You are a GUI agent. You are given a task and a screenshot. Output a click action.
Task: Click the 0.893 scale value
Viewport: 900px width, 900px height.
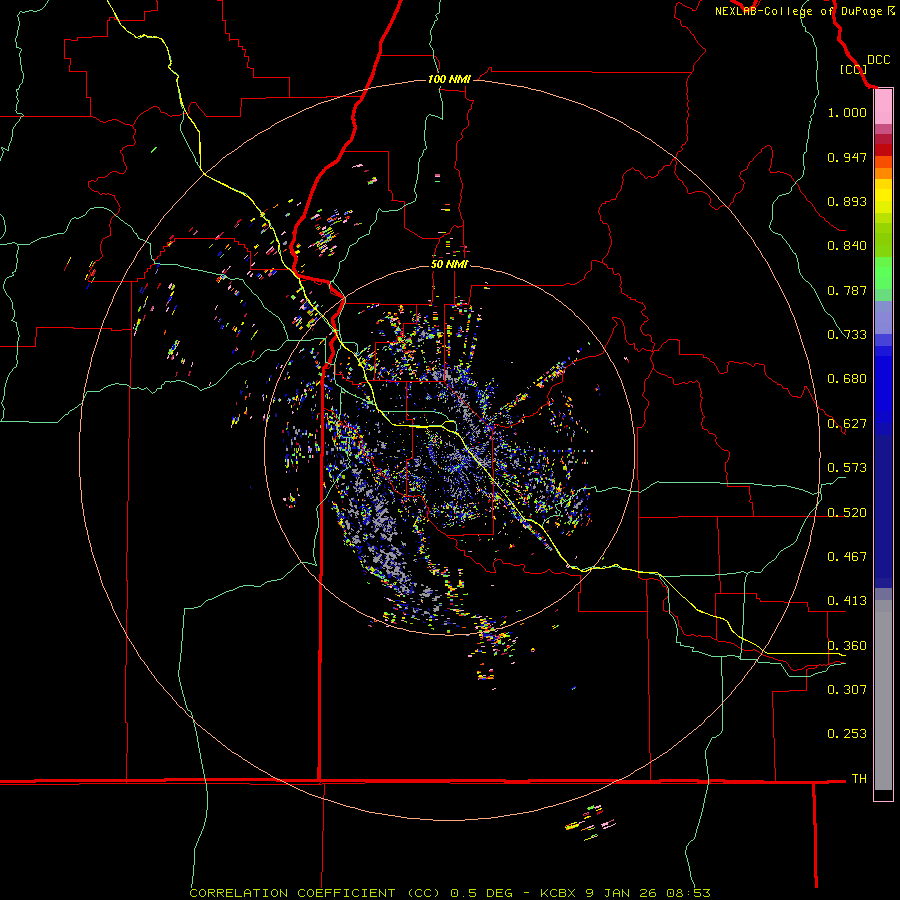[847, 201]
